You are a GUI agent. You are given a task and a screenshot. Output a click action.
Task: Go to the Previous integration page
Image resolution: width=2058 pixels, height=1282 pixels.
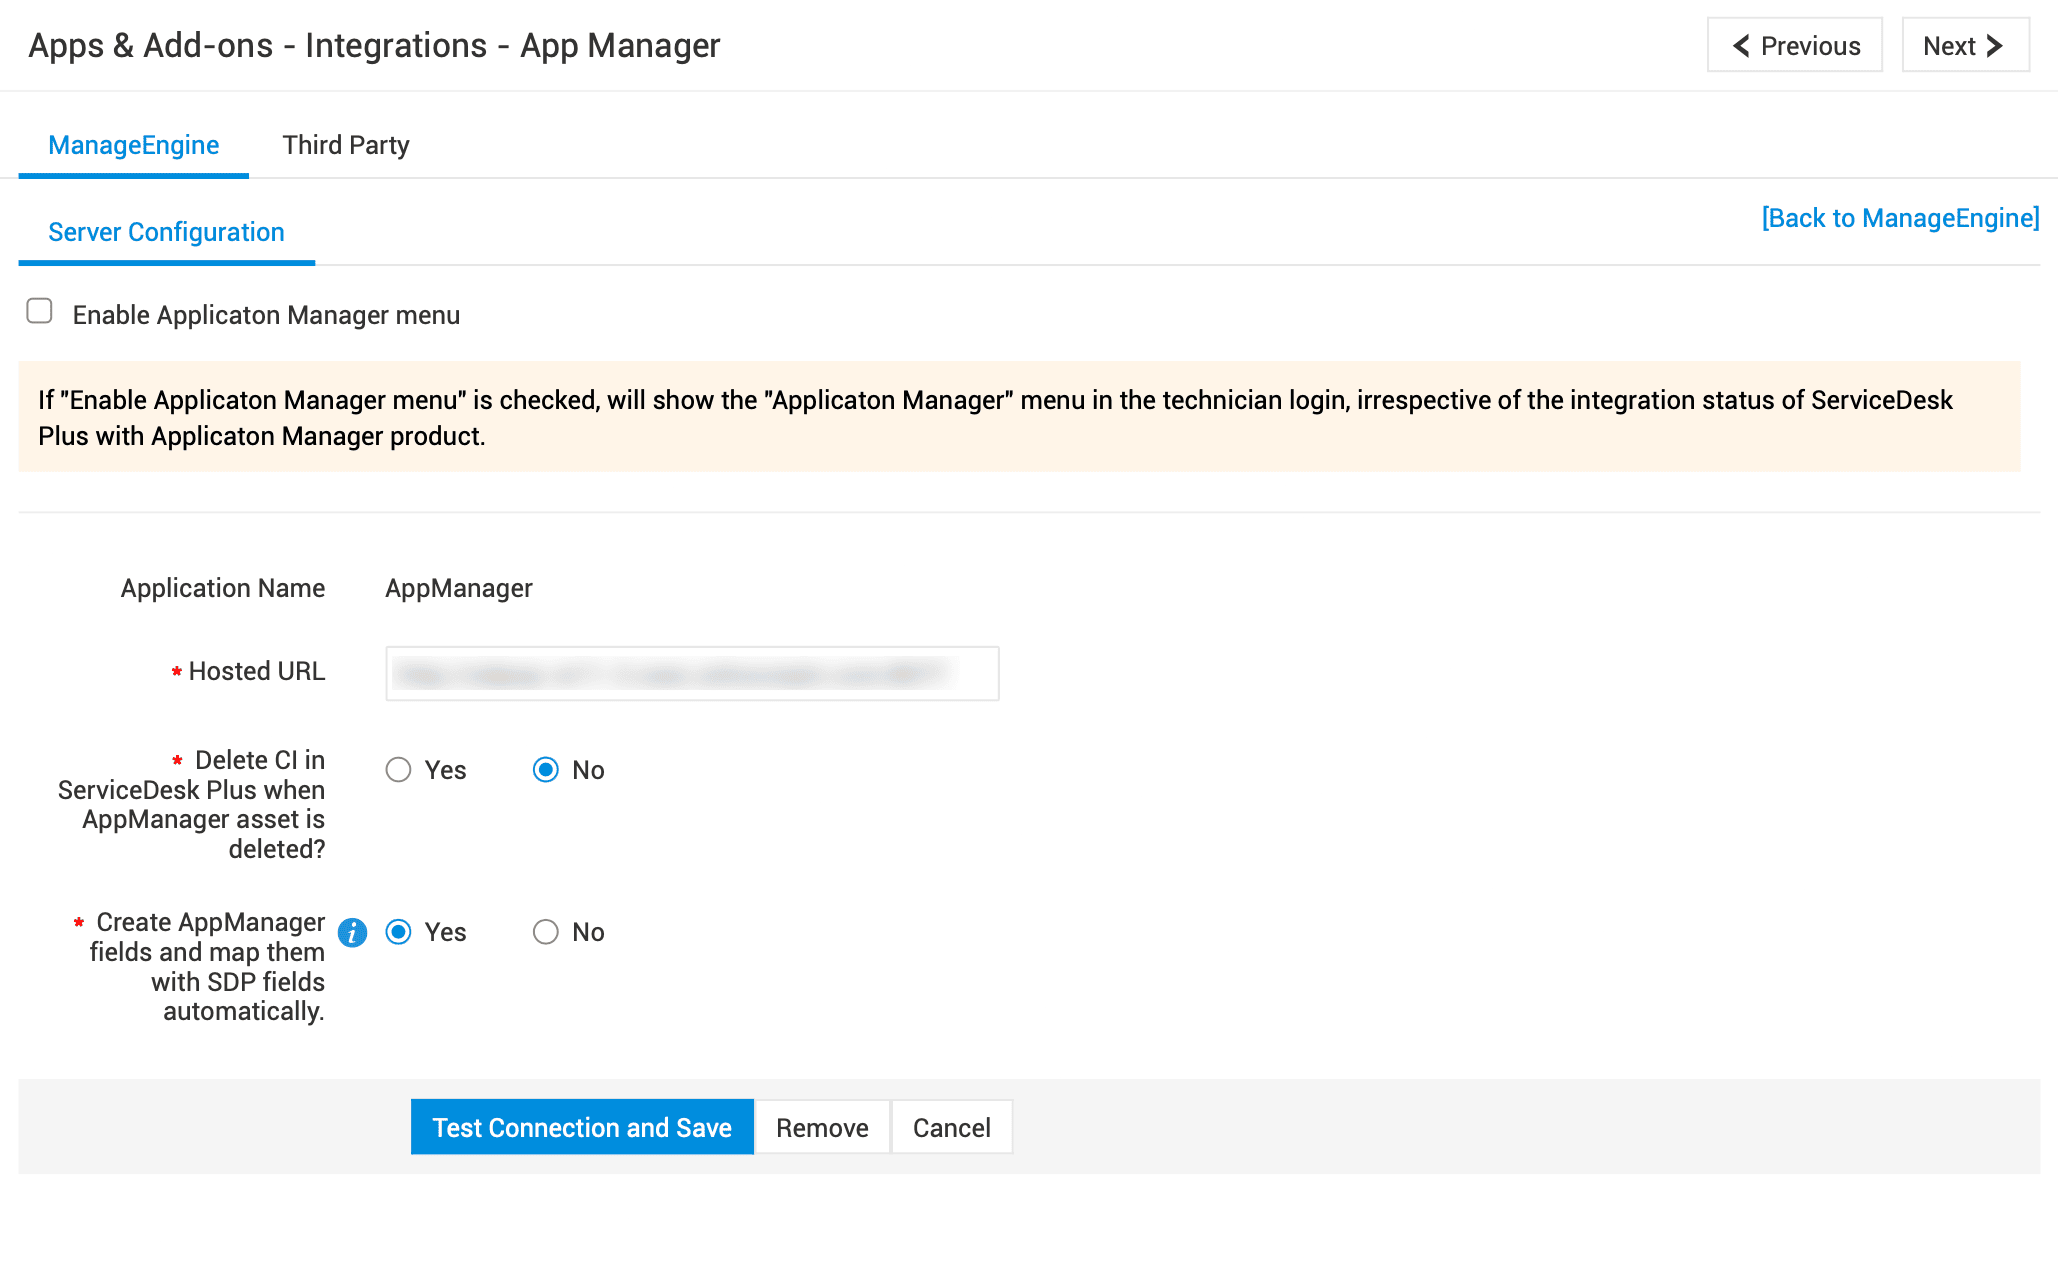[1794, 46]
